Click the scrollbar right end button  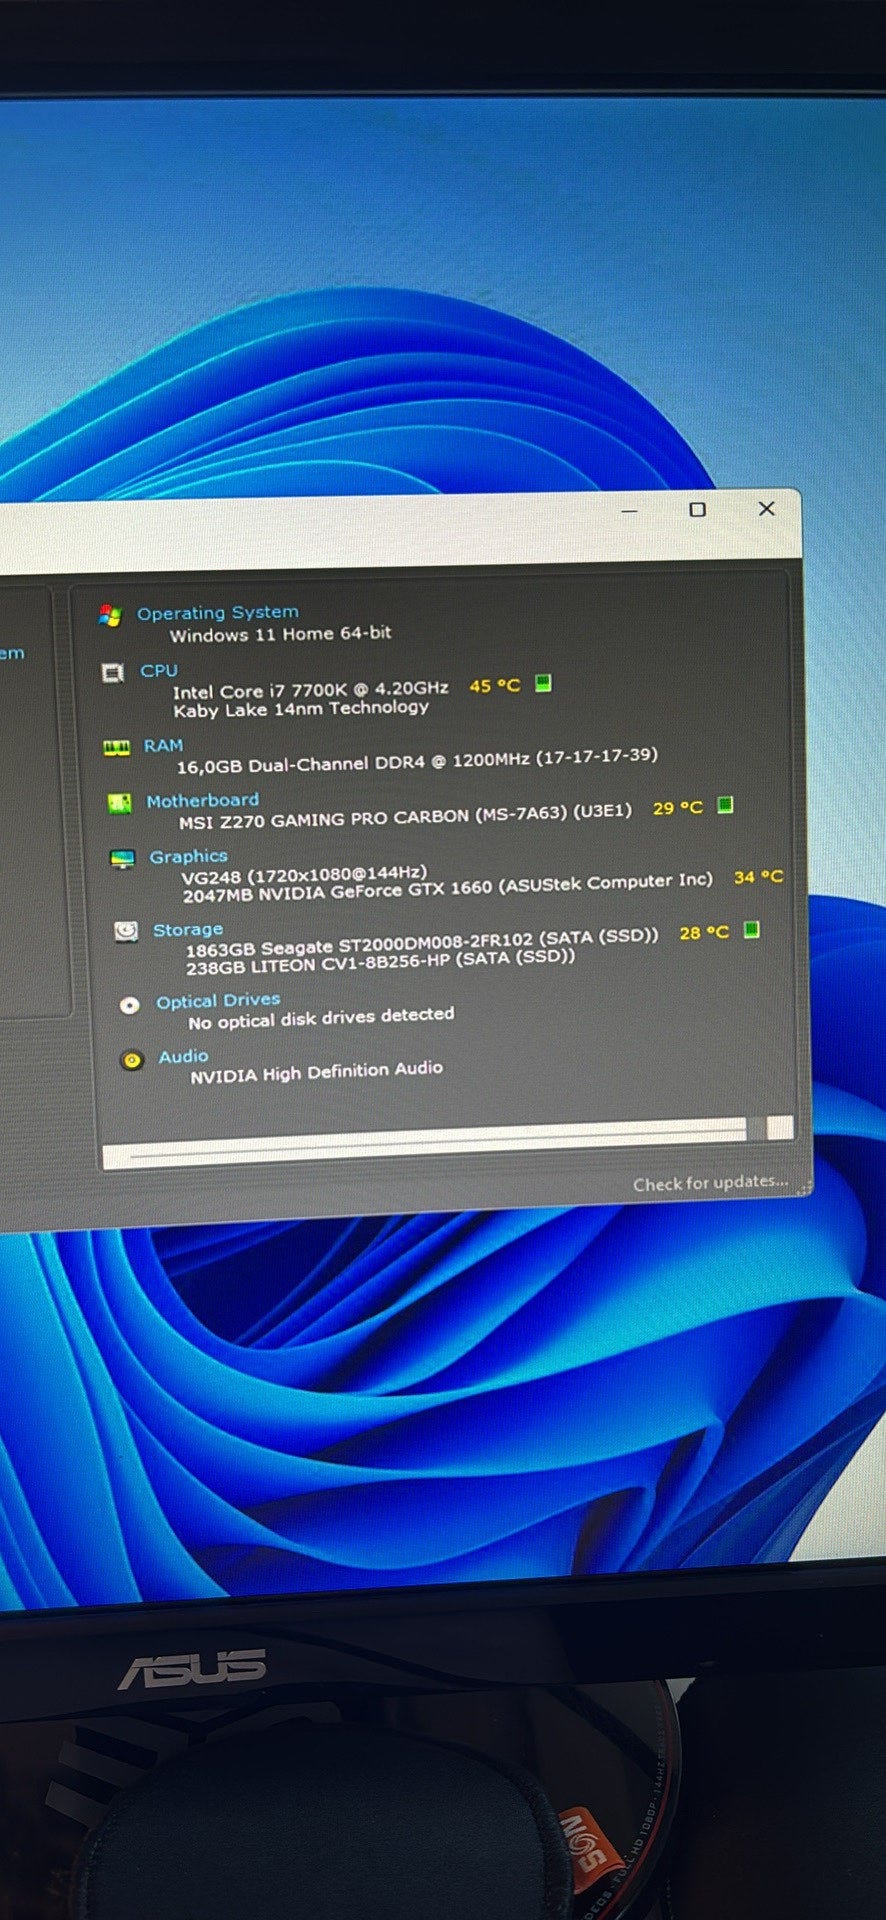(x=780, y=1128)
